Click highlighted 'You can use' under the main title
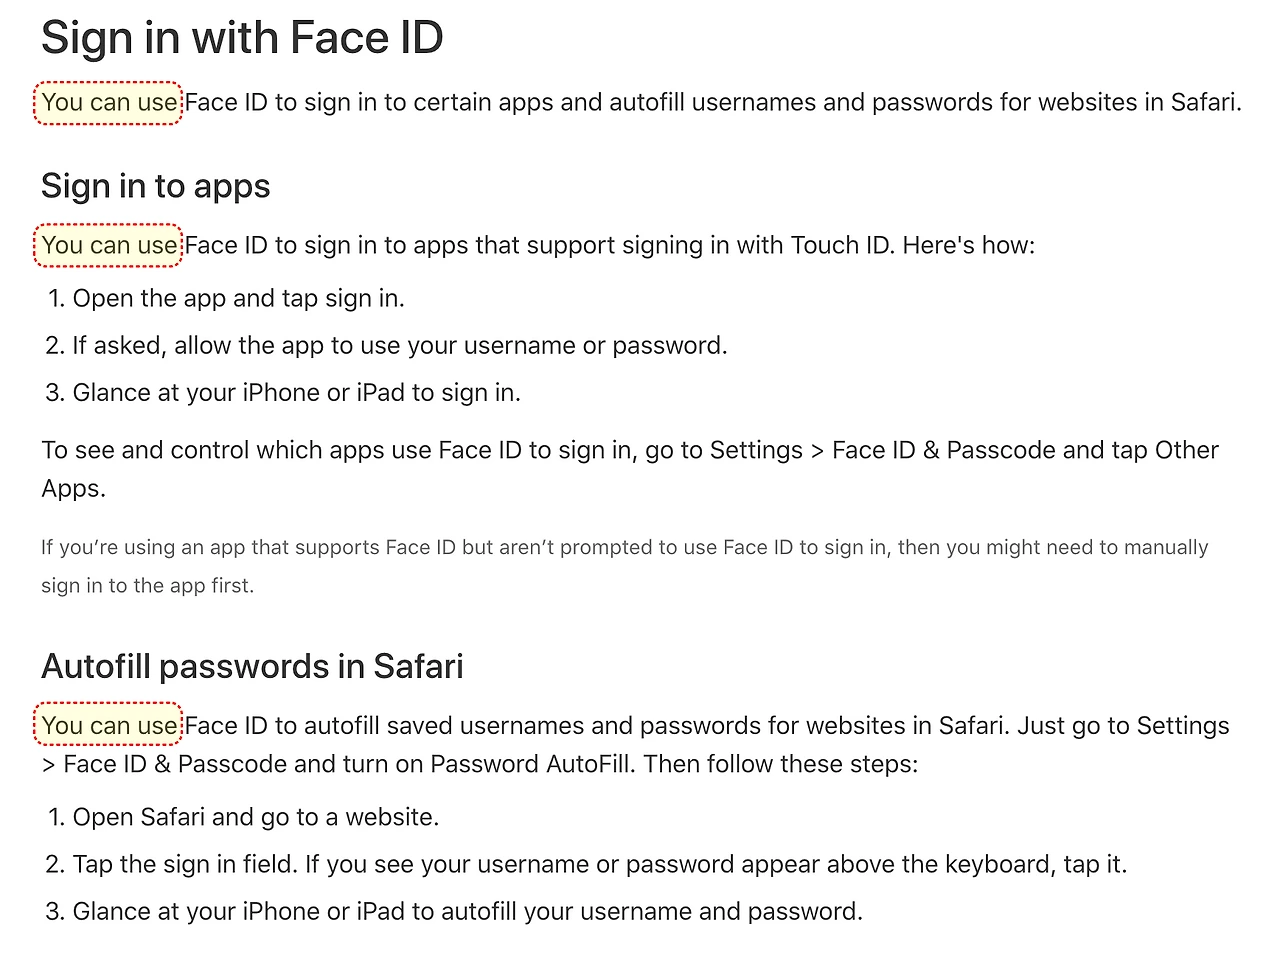 pyautogui.click(x=109, y=103)
